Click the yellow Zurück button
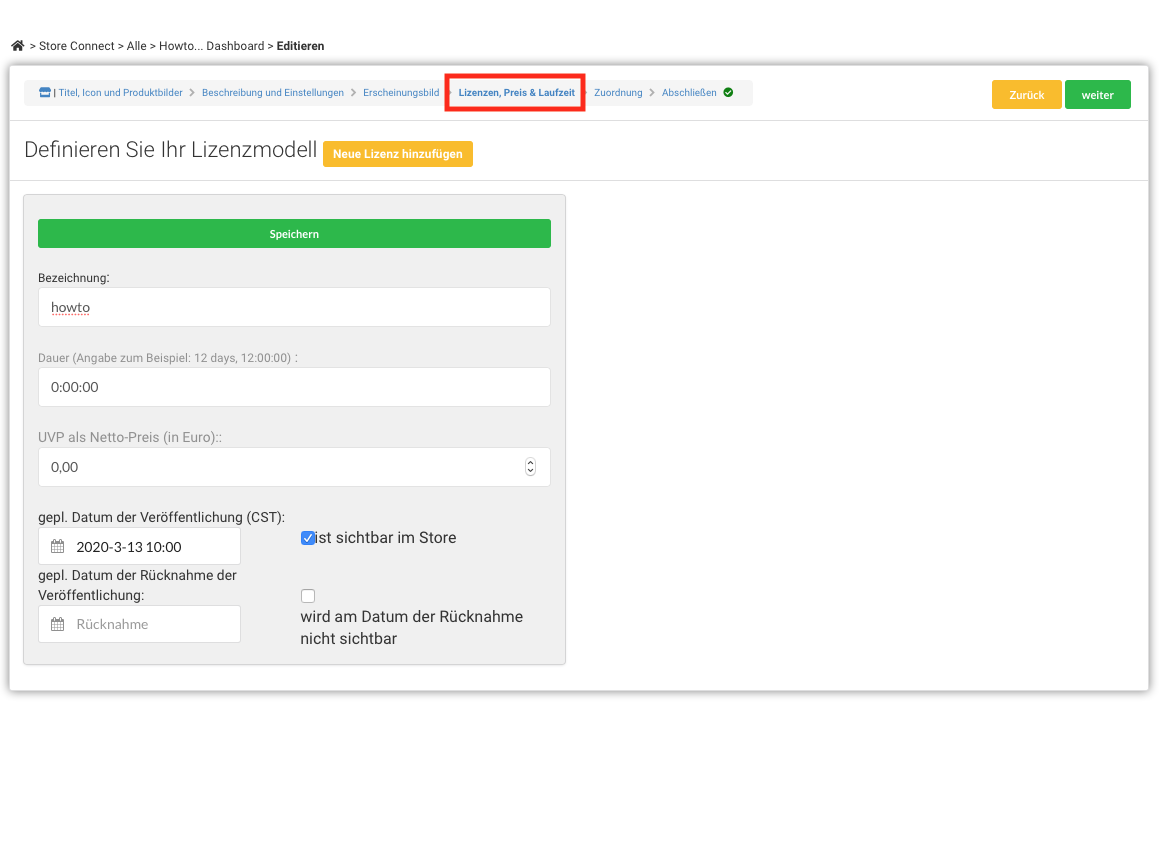The width and height of the screenshot is (1160, 860). [x=1027, y=95]
